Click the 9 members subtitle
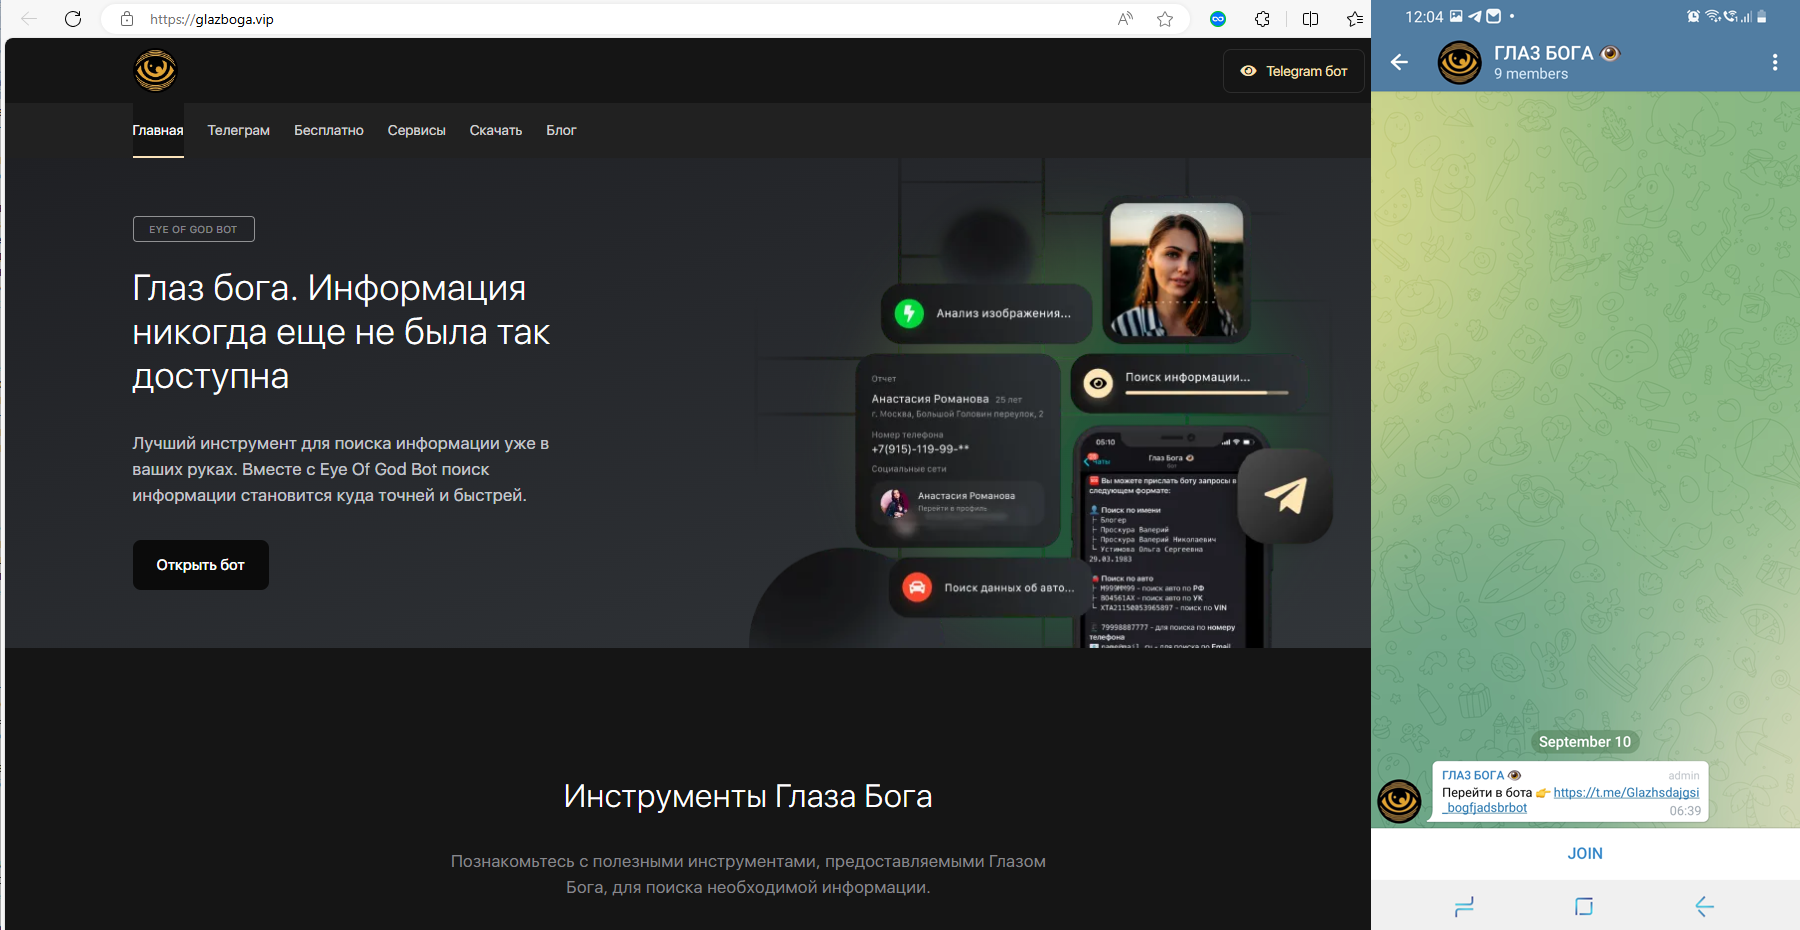Viewport: 1800px width, 930px height. (x=1531, y=74)
